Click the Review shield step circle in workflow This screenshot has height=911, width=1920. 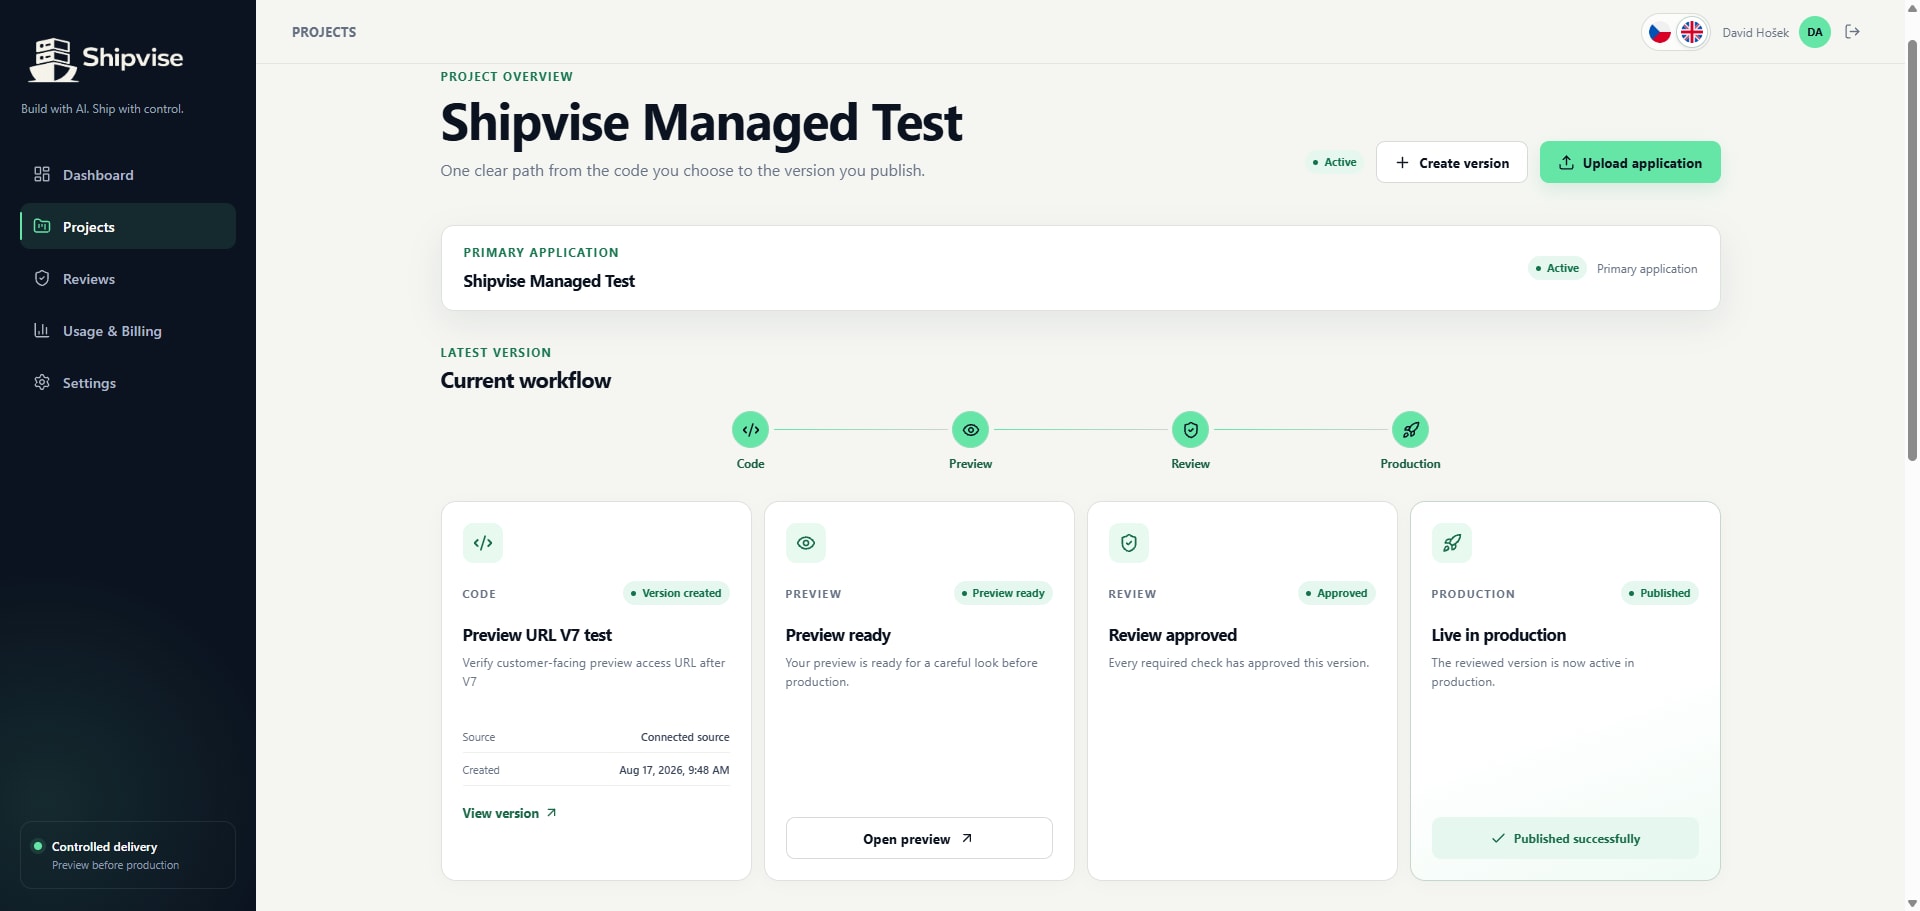[x=1191, y=430]
